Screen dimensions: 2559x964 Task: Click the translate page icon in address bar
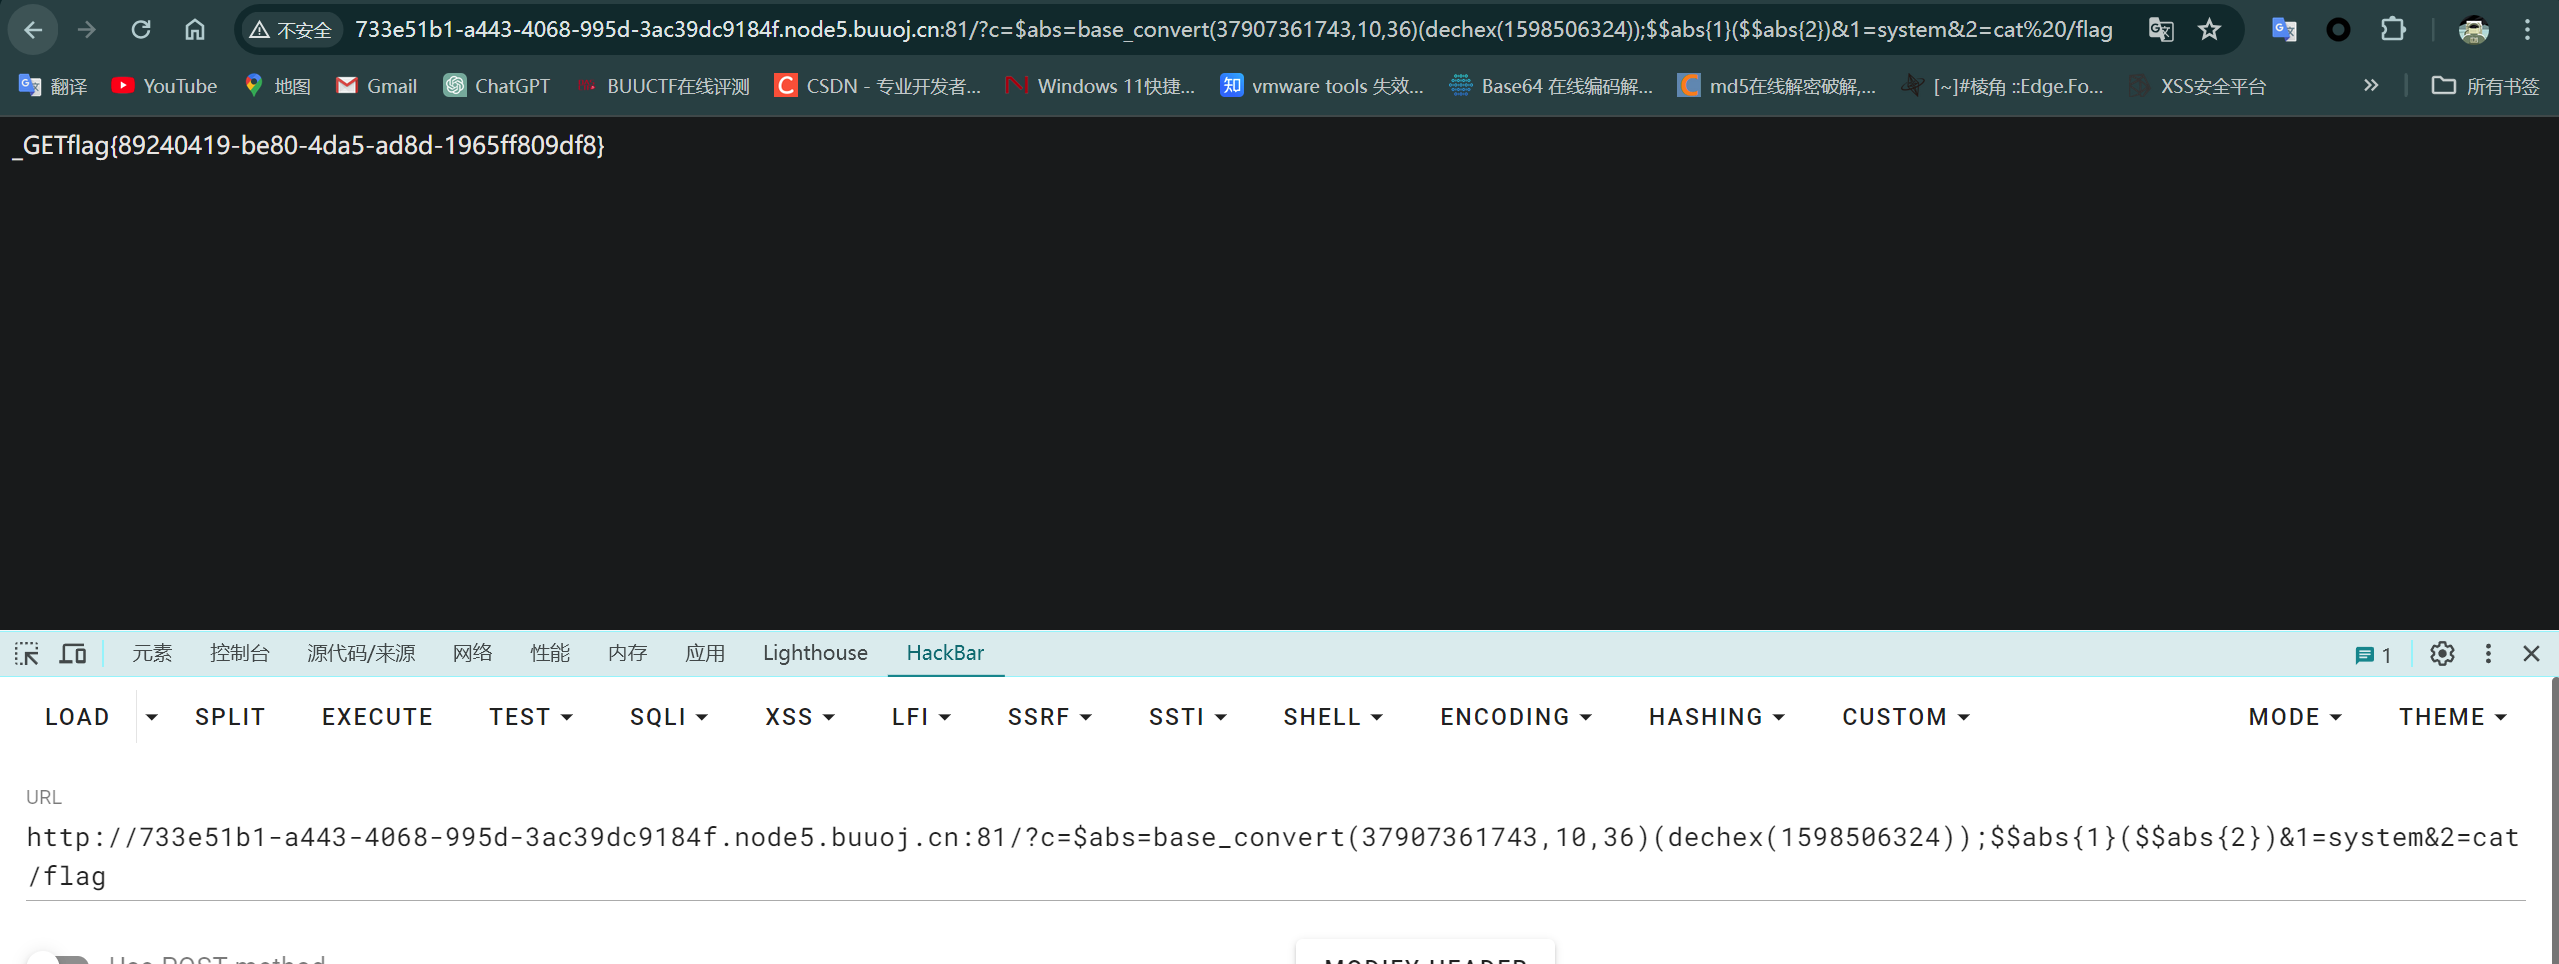[2161, 30]
